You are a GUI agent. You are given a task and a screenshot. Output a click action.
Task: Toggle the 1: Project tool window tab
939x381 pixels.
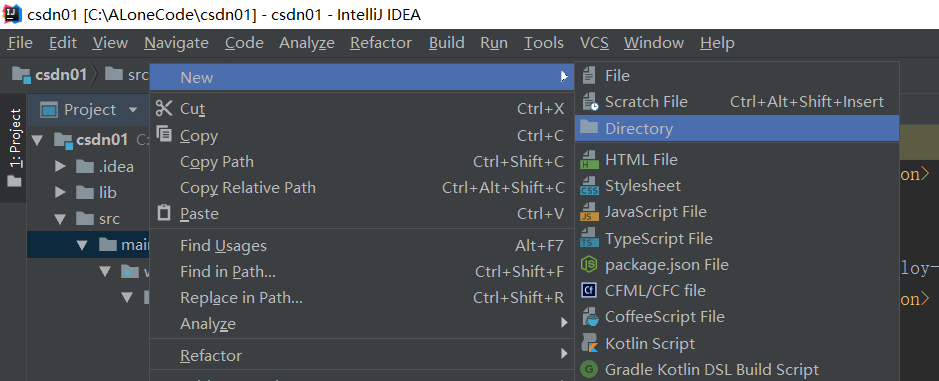tap(14, 147)
